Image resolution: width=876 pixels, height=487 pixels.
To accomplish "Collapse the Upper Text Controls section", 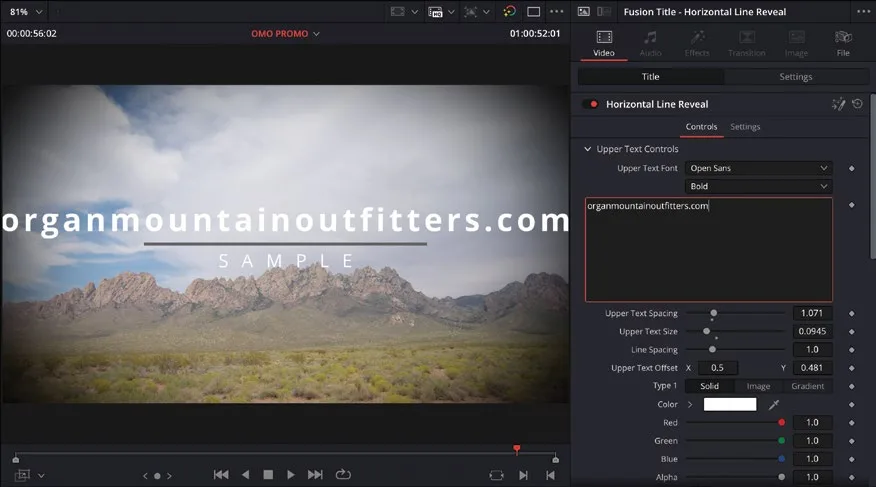I will (587, 149).
